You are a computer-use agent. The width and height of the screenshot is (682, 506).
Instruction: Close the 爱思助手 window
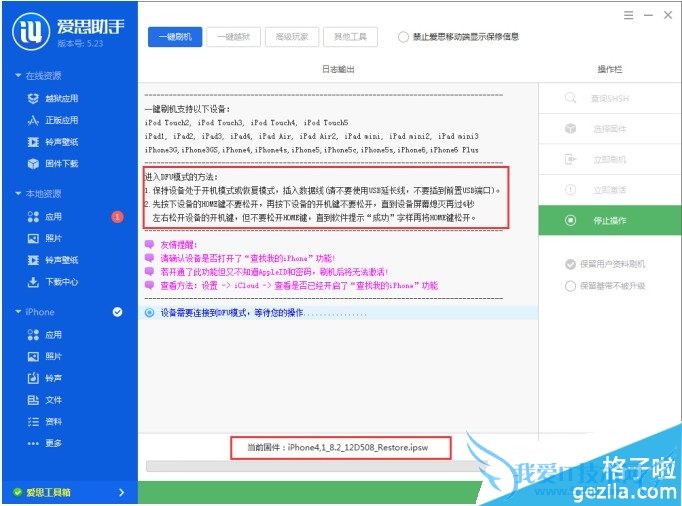pyautogui.click(x=668, y=15)
